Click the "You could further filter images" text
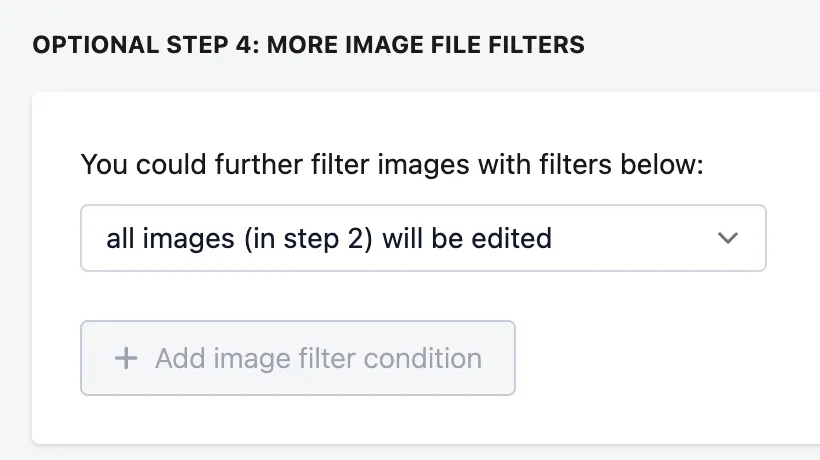The width and height of the screenshot is (820, 460). pyautogui.click(x=275, y=165)
